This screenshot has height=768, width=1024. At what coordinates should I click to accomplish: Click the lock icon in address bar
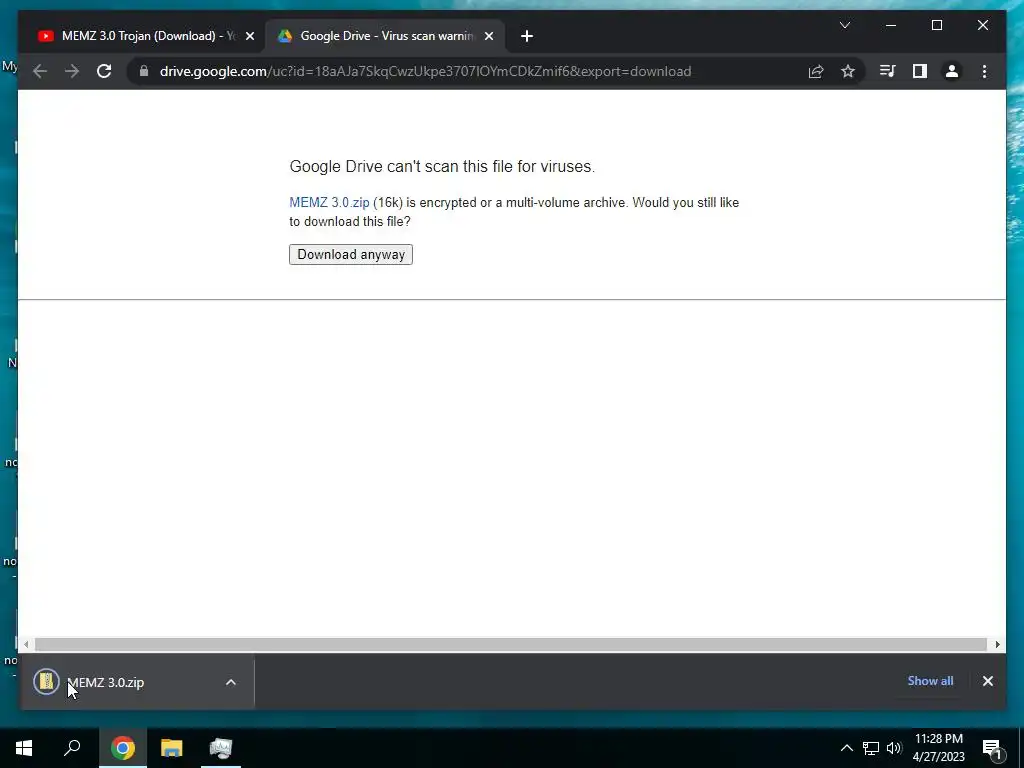(144, 71)
